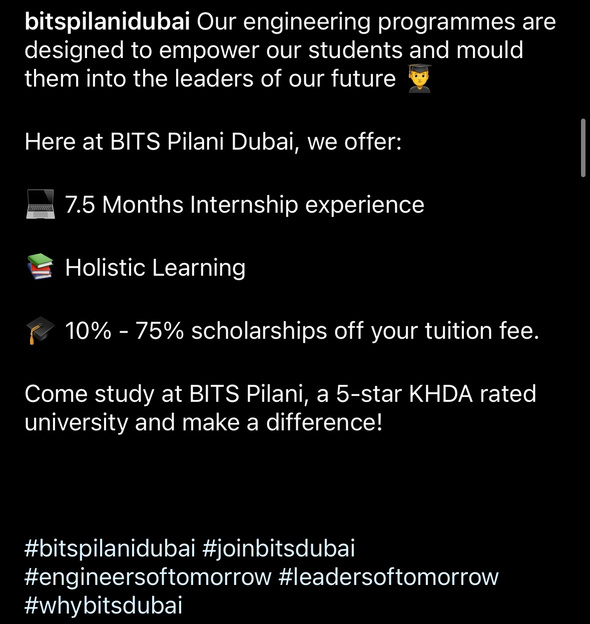Screen dimensions: 590x624
Task: Click the '10% - 75% scholarships' line
Action: tap(302, 331)
